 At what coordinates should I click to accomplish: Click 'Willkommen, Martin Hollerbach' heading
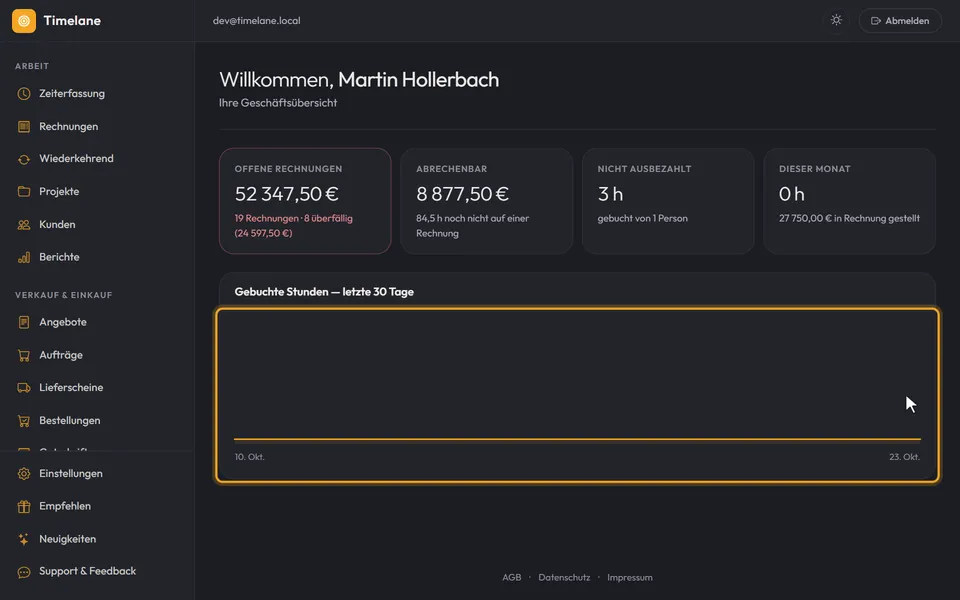click(x=359, y=80)
